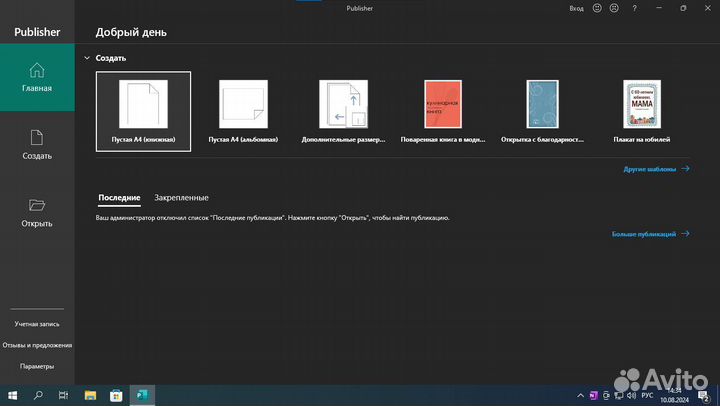The height and width of the screenshot is (406, 720).
Task: Pick the Поваренная книга template
Action: coord(443,112)
